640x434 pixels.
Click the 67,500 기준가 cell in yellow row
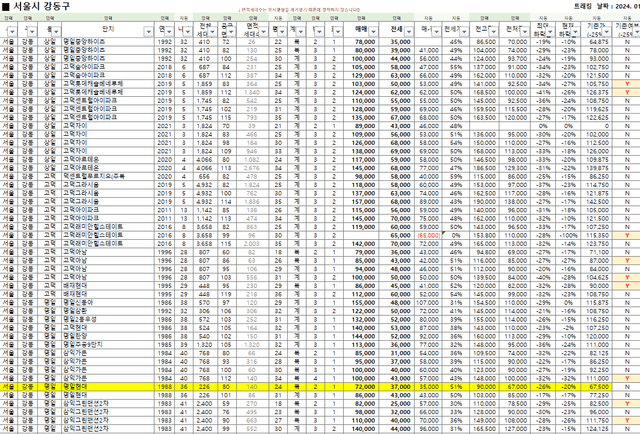[597, 387]
